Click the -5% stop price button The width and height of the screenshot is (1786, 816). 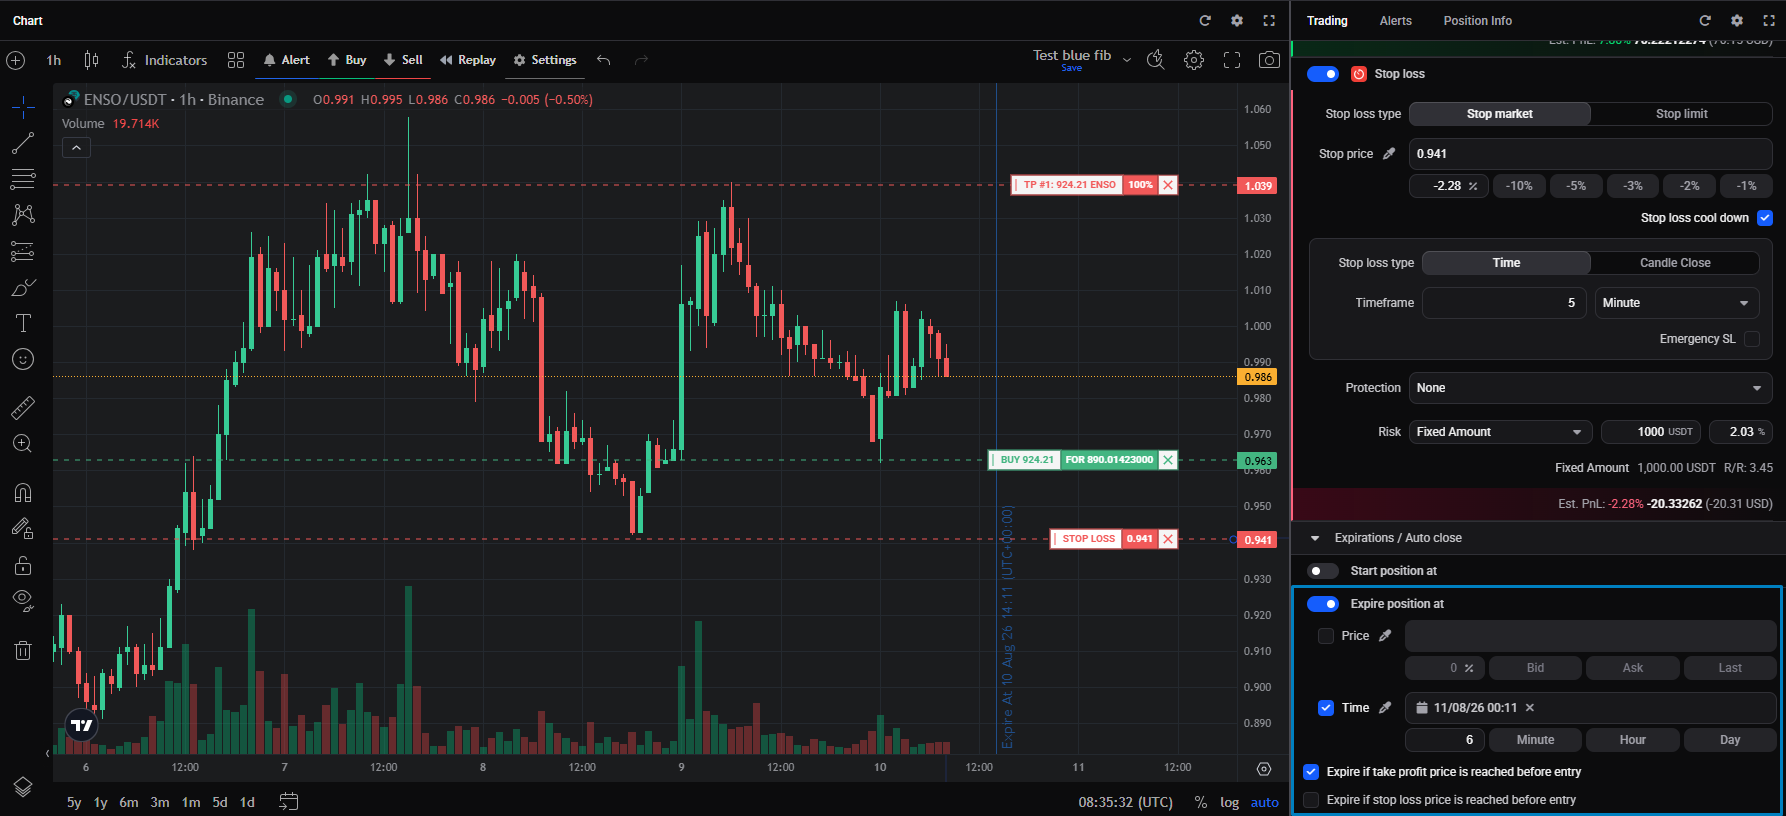click(1576, 186)
